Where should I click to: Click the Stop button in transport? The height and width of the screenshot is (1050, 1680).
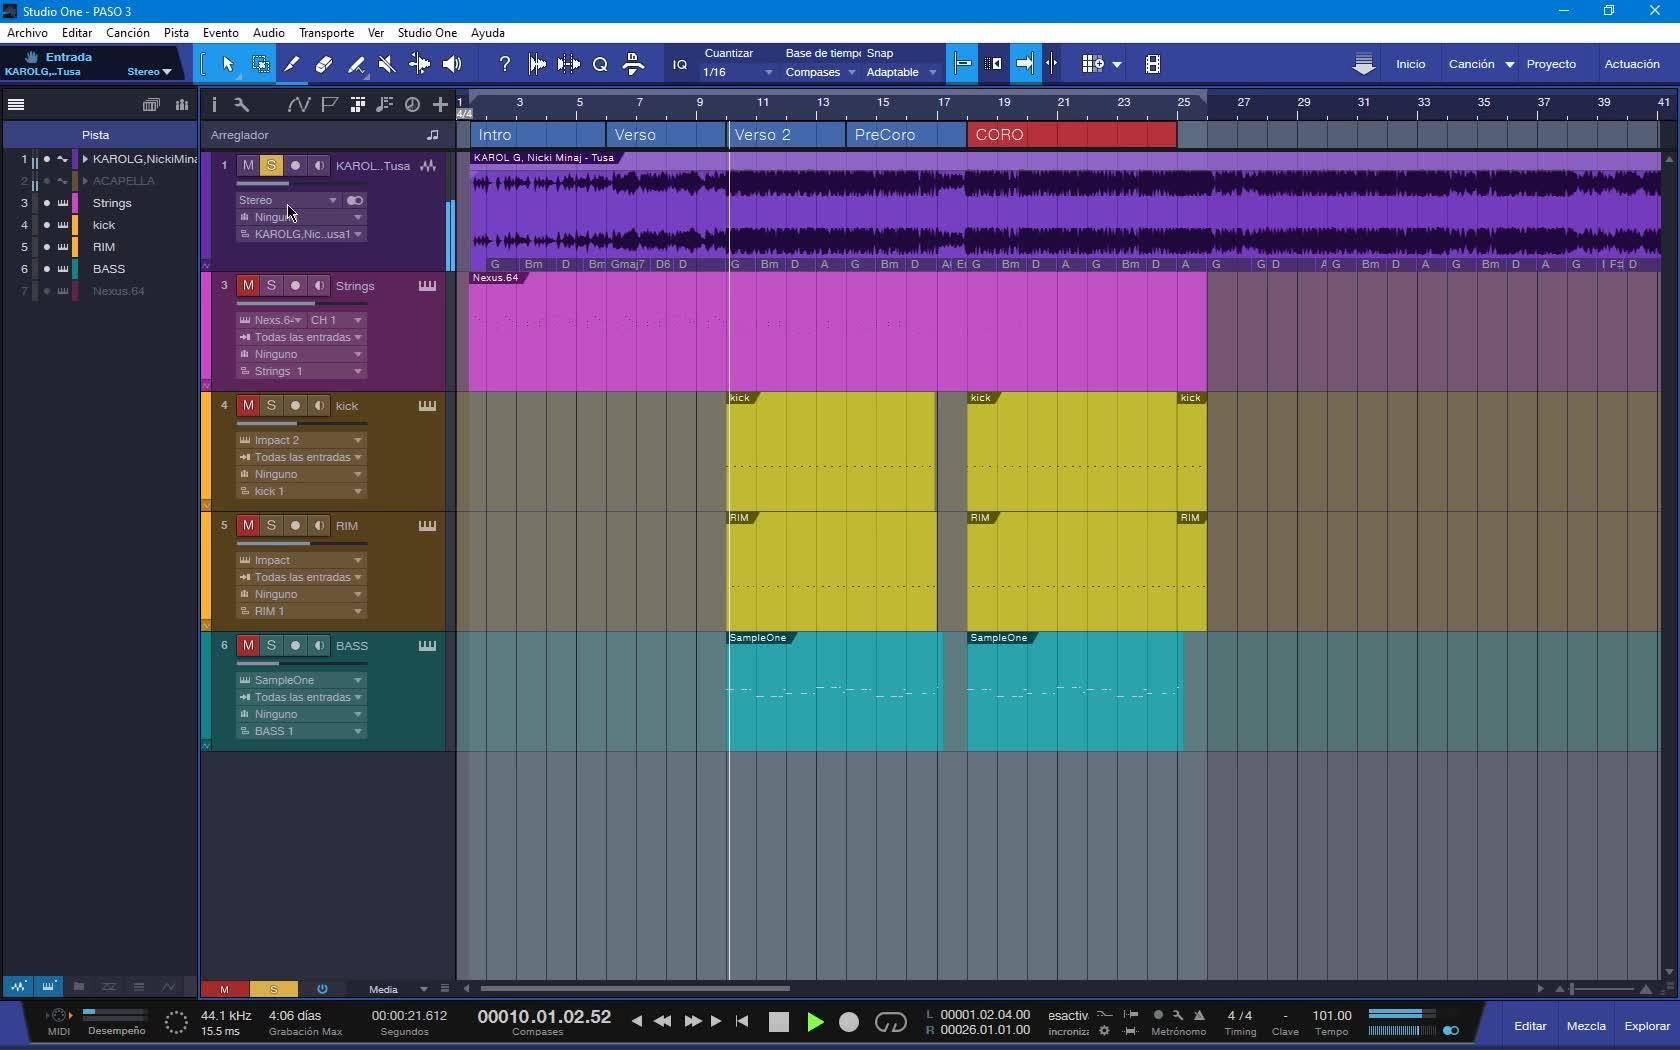click(779, 1022)
